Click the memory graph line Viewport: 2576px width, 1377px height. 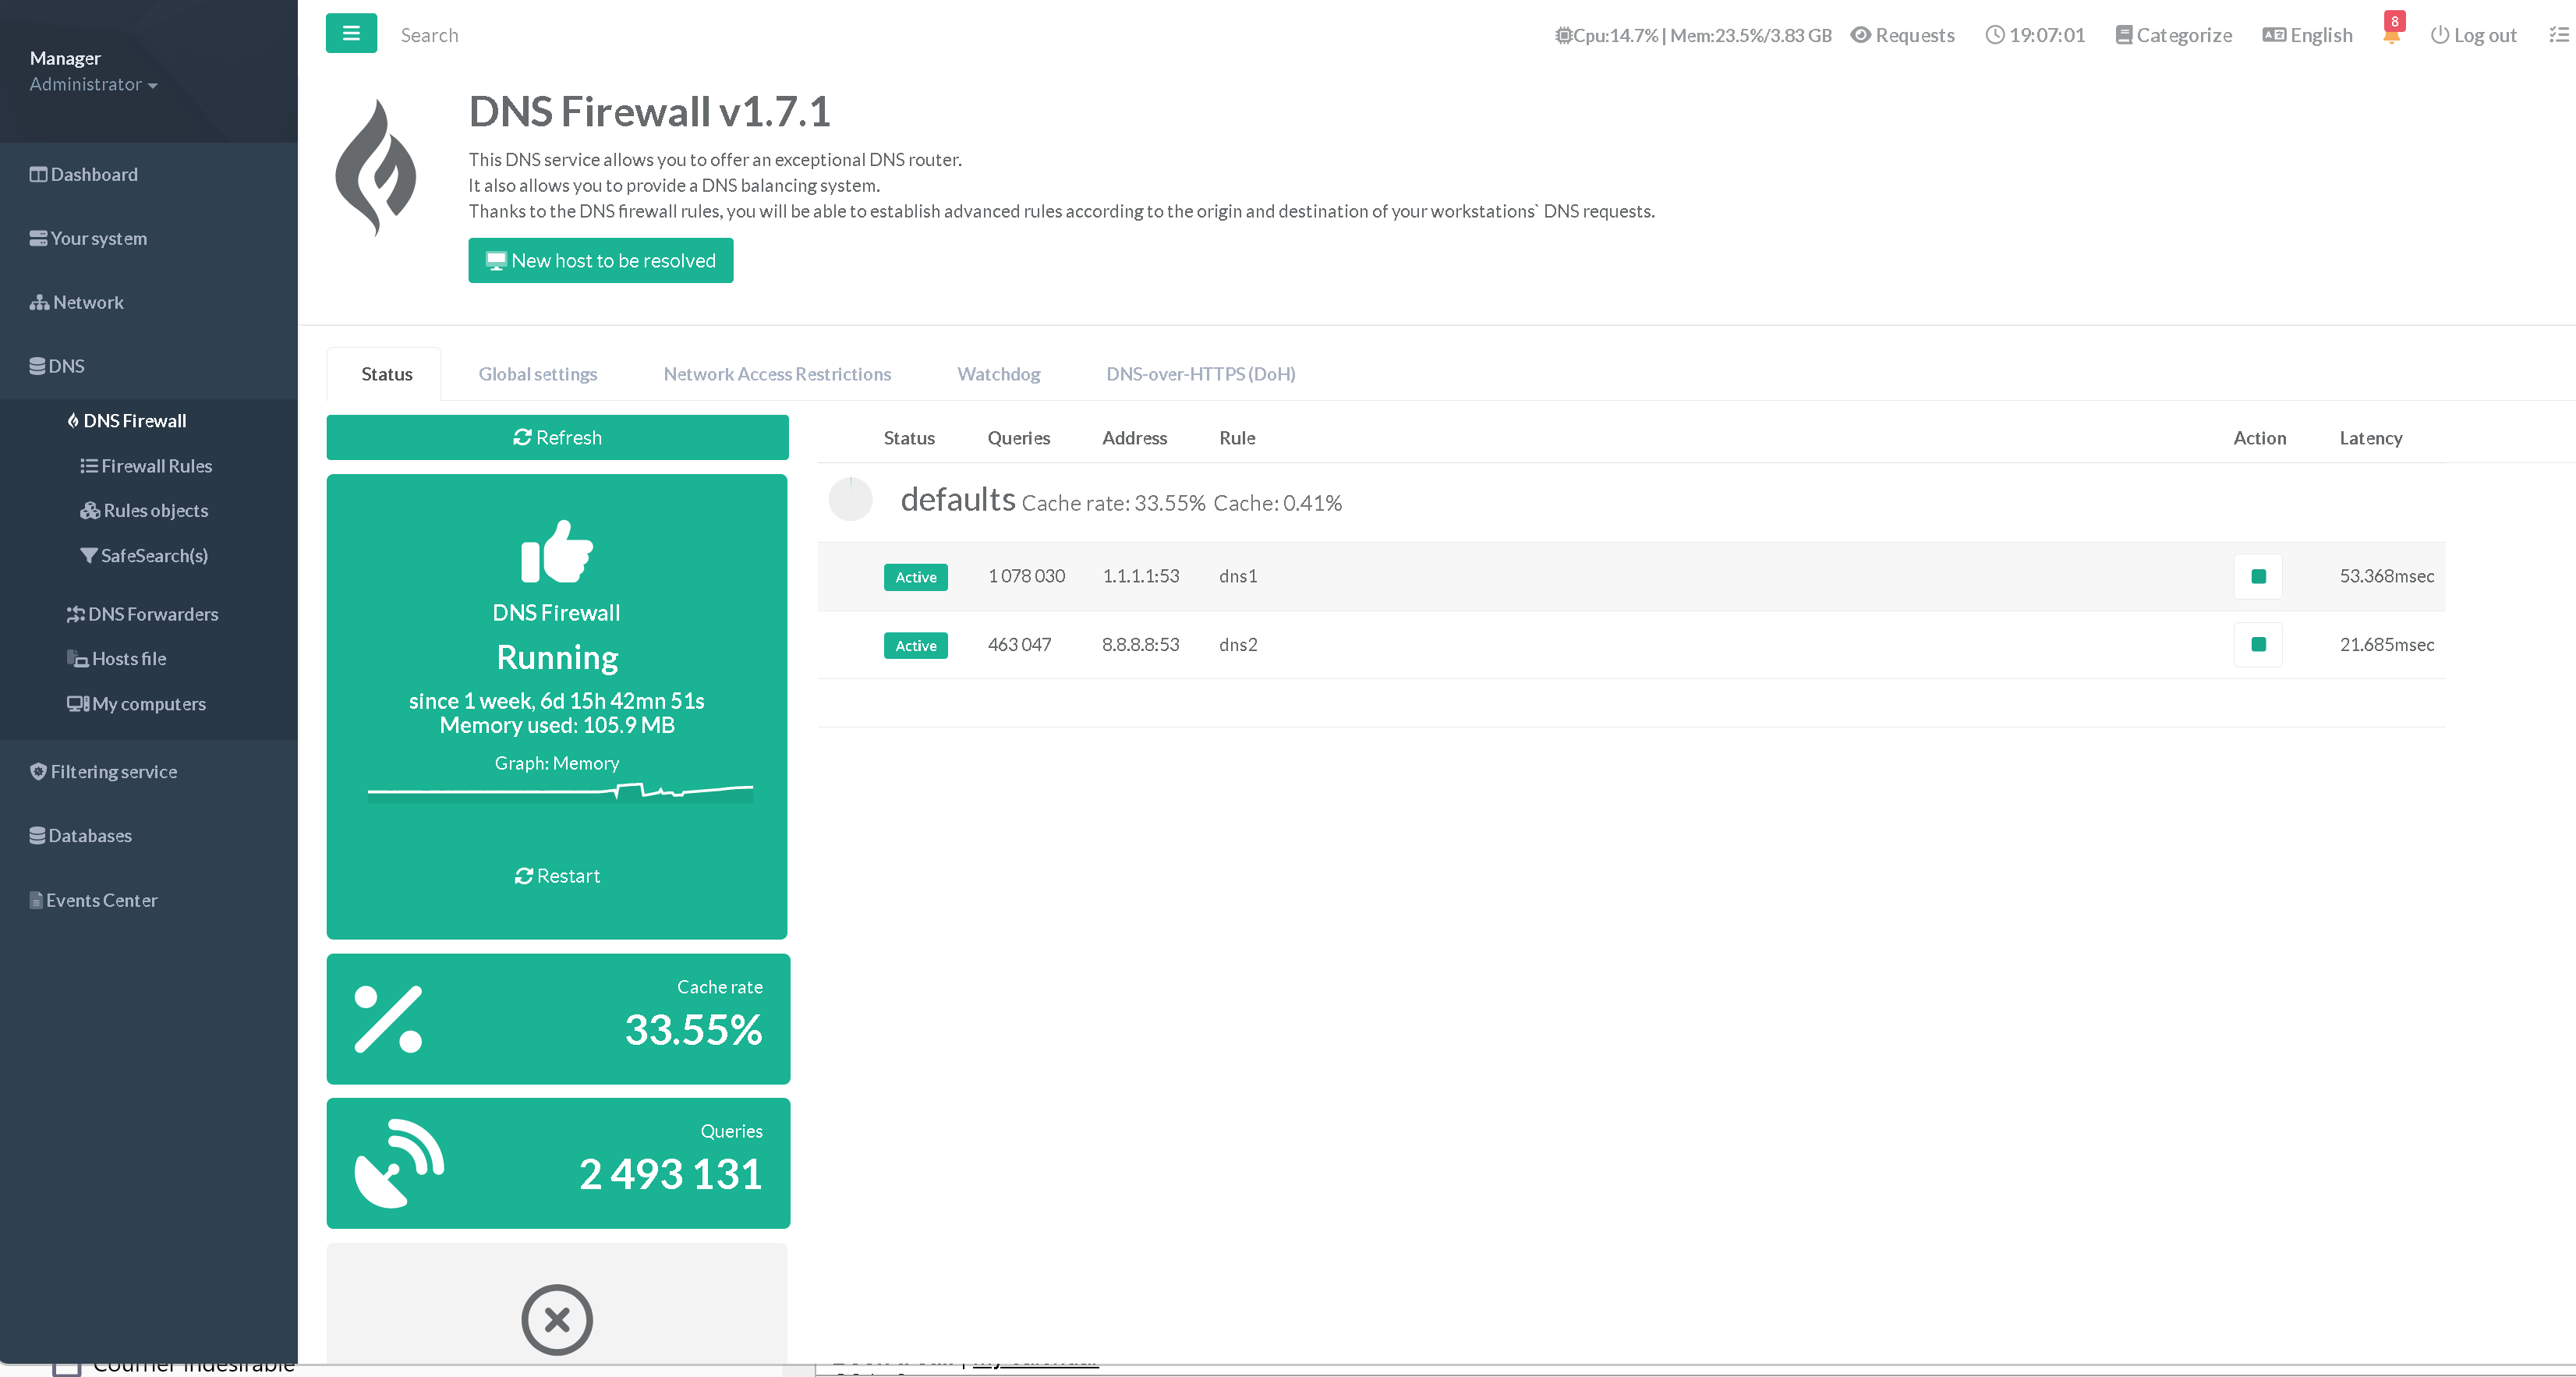pyautogui.click(x=560, y=792)
